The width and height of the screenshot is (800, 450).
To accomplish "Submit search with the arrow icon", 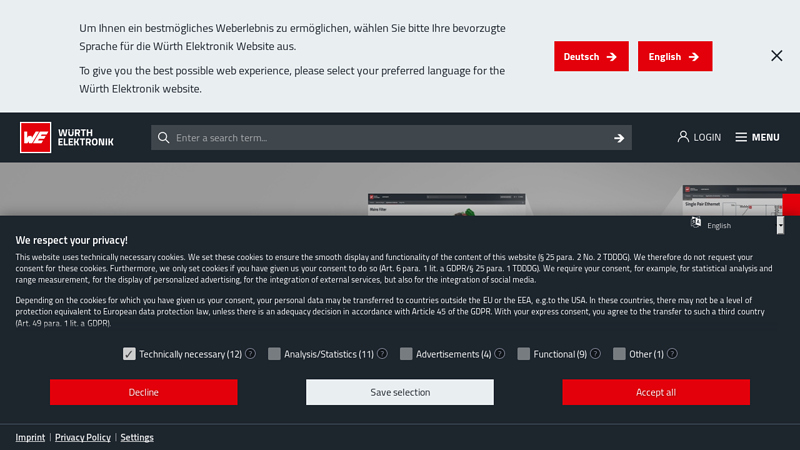I will (x=619, y=138).
